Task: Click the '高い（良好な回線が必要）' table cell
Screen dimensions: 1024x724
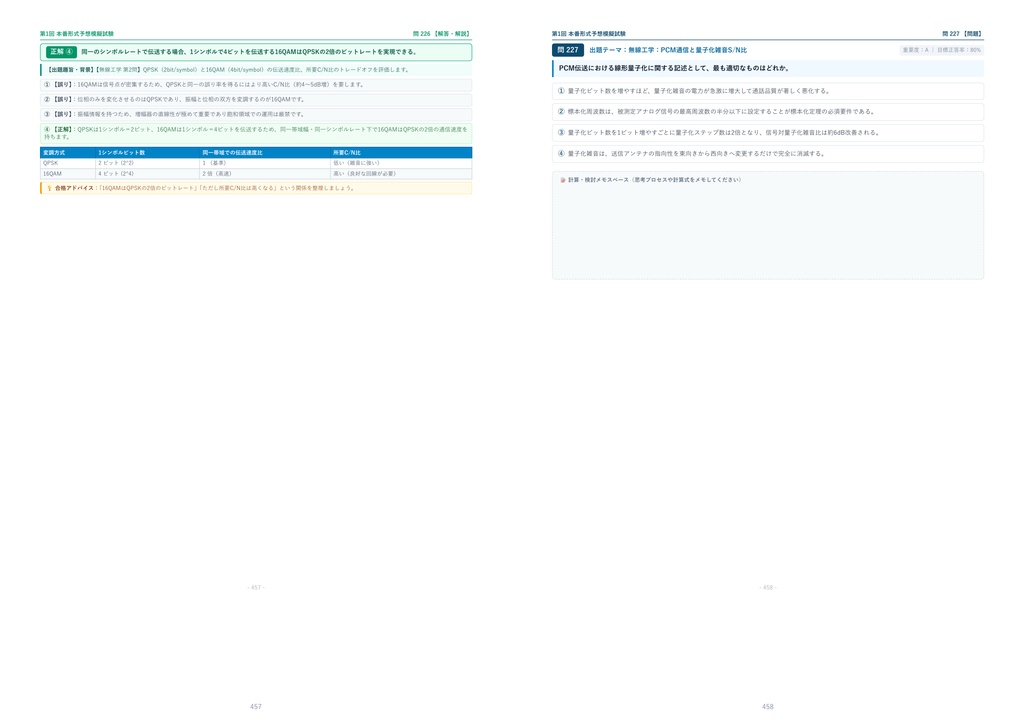Action: tap(401, 174)
